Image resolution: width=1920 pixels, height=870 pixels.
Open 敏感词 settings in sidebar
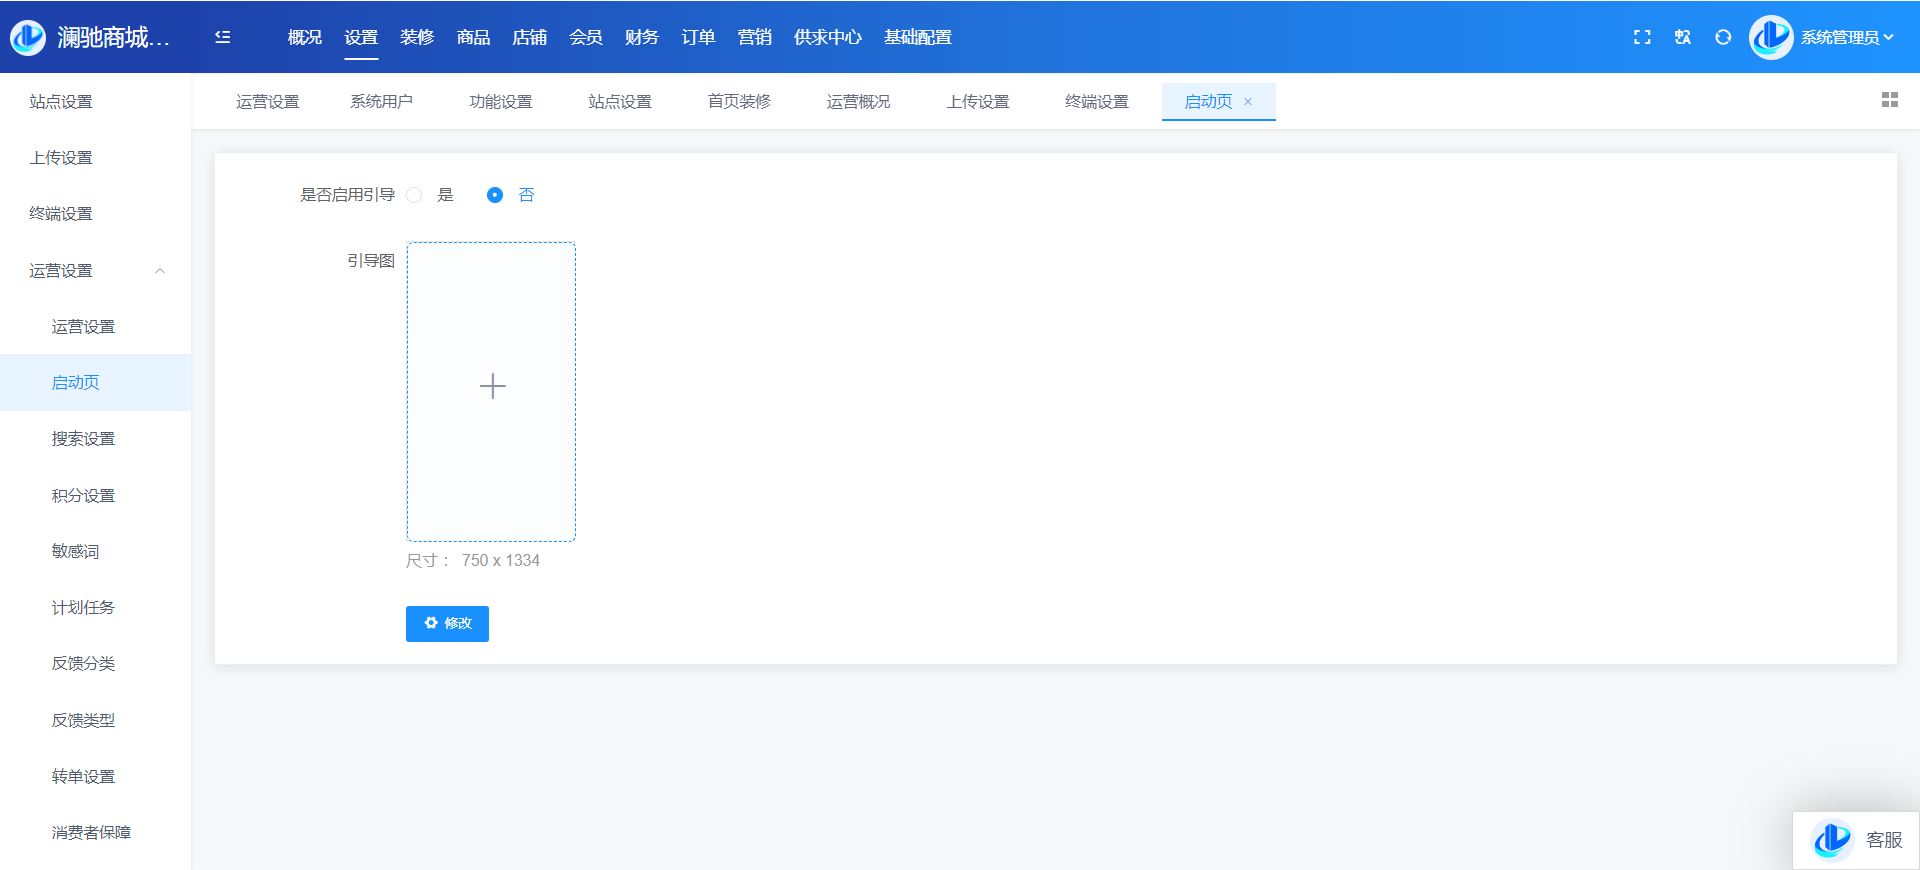tap(75, 551)
